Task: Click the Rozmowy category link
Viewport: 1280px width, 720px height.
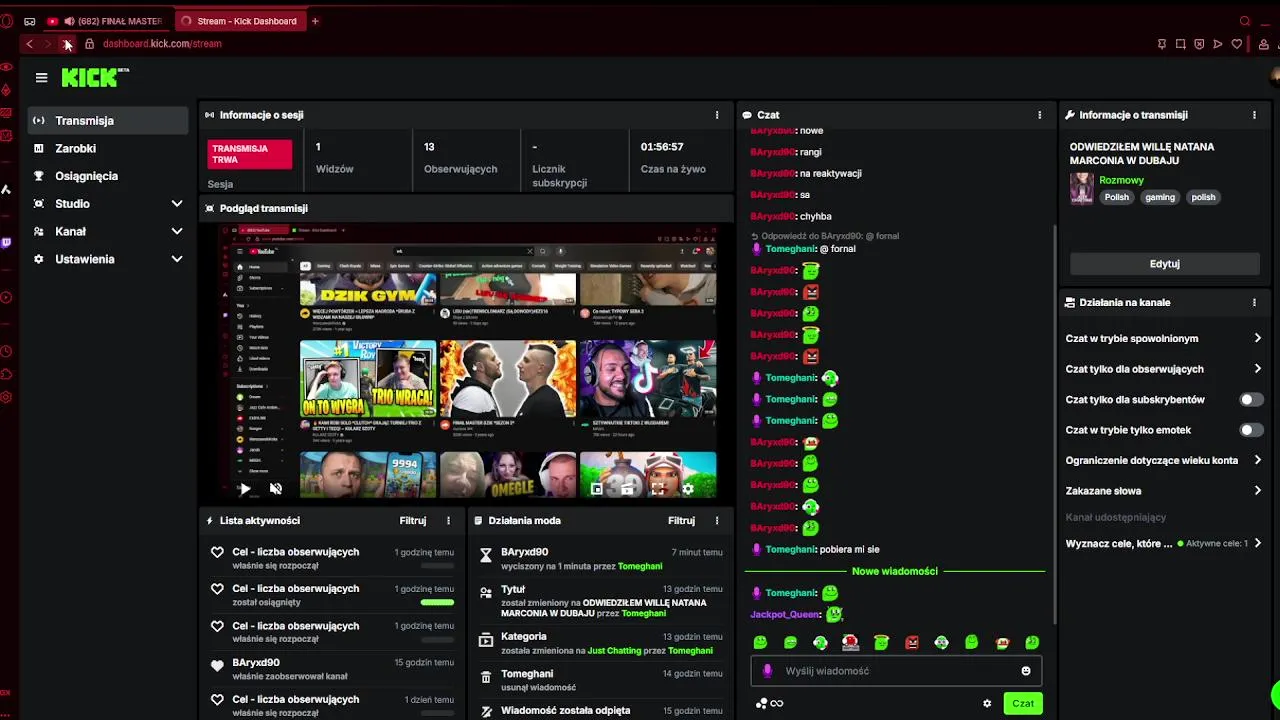Action: (x=1121, y=180)
